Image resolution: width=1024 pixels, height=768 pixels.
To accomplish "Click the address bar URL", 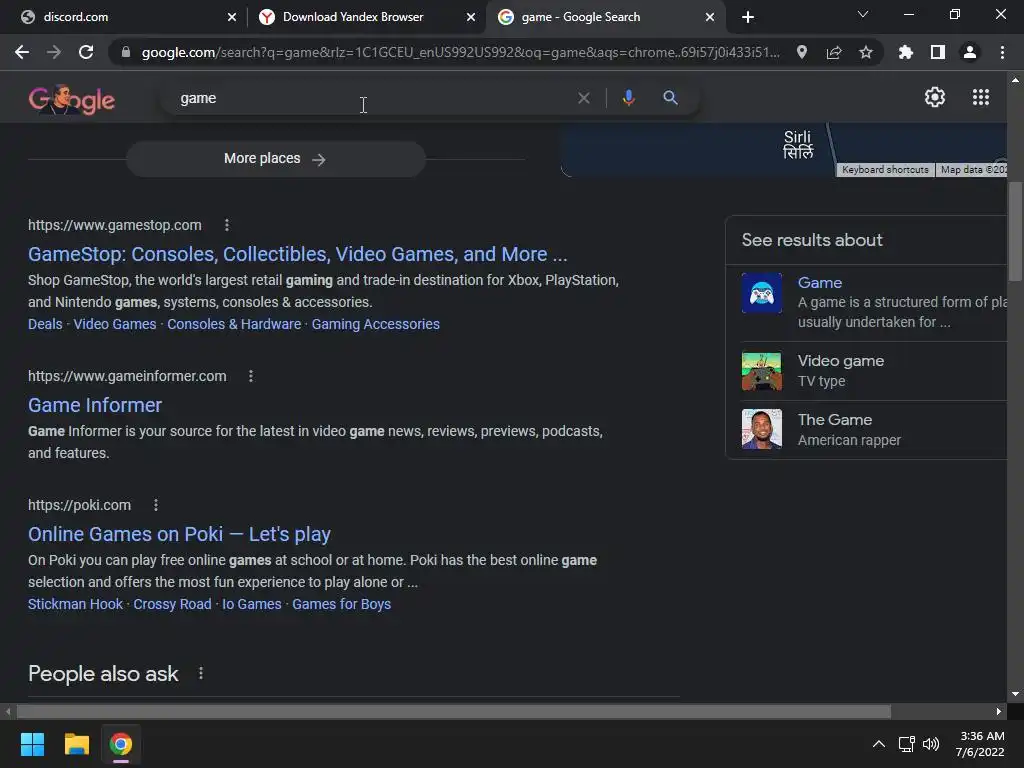I will 460,52.
